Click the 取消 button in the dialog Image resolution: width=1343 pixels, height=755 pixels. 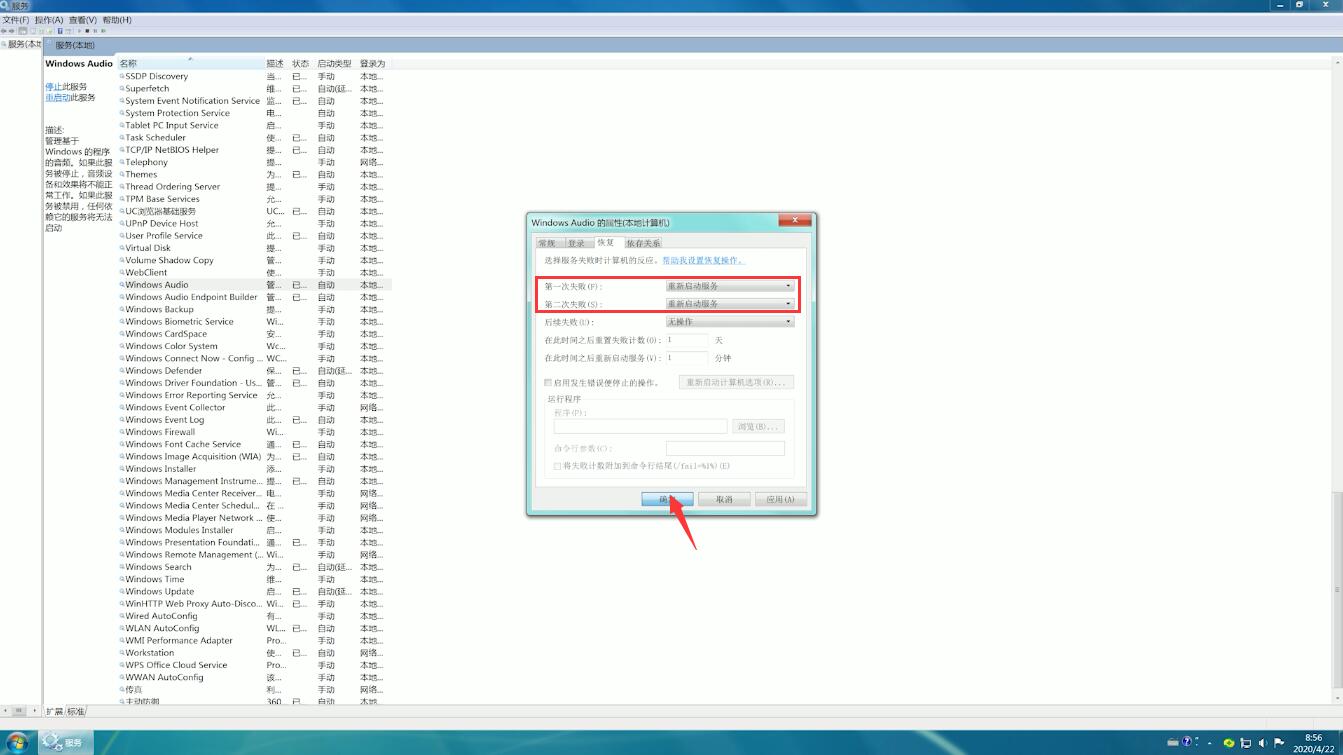[x=724, y=499]
